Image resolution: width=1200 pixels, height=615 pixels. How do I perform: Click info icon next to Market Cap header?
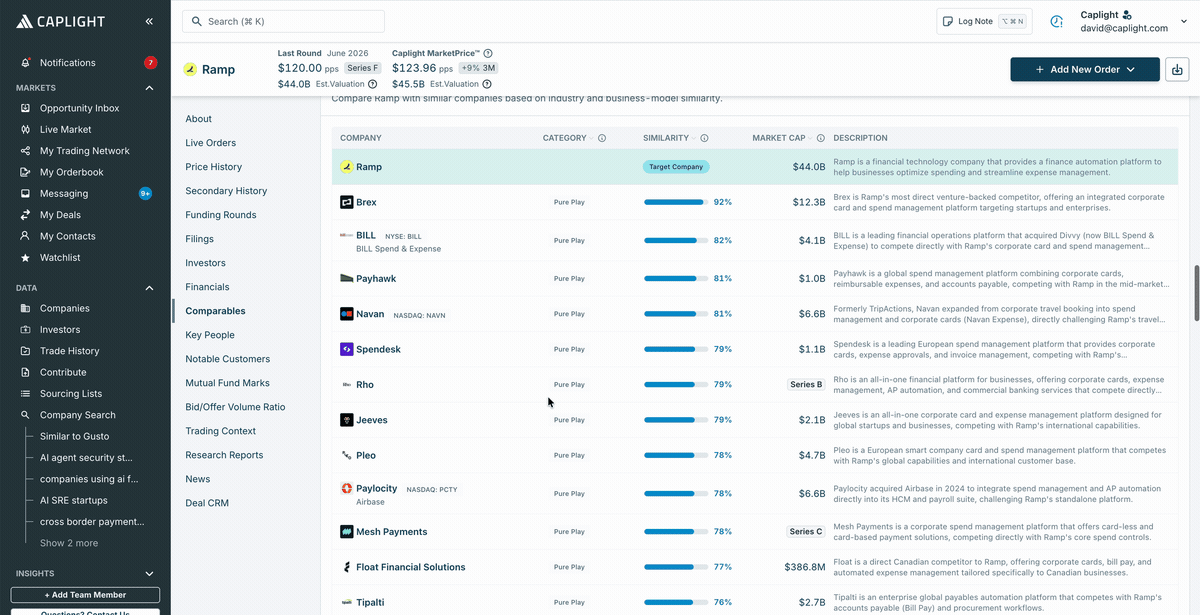tap(821, 138)
